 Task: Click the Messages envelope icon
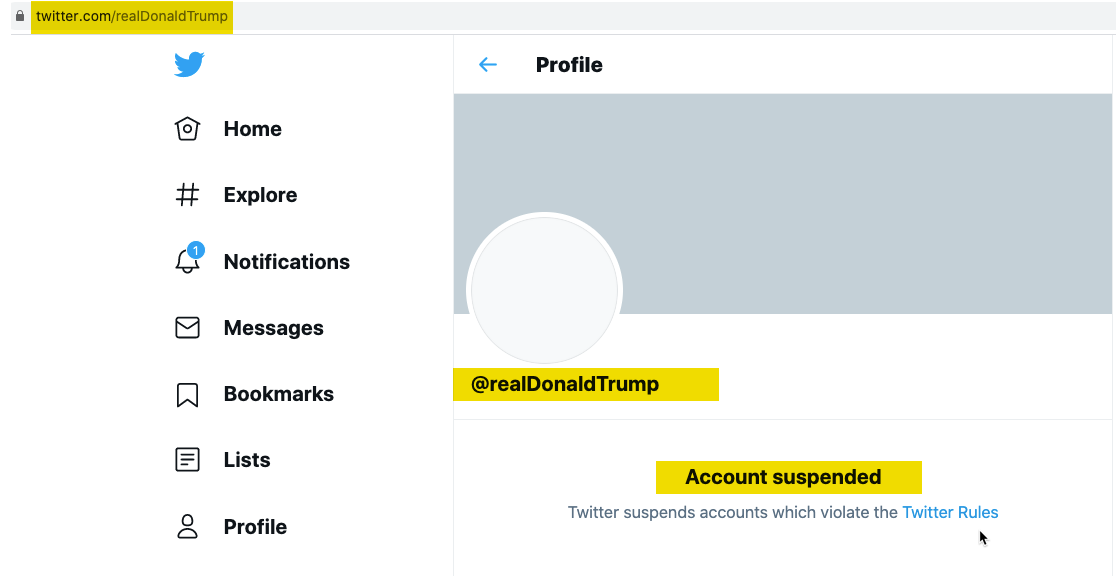tap(187, 328)
